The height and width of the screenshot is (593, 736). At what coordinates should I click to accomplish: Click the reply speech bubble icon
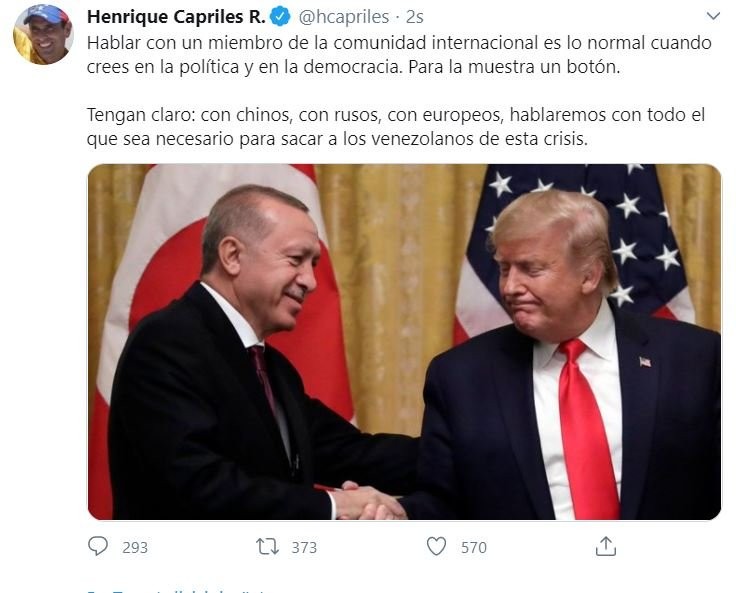tap(98, 547)
